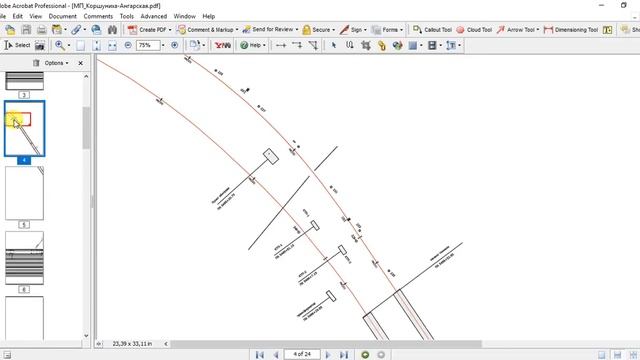Click the zoom in plus button
Image resolution: width=640 pixels, height=360 pixels.
174,45
